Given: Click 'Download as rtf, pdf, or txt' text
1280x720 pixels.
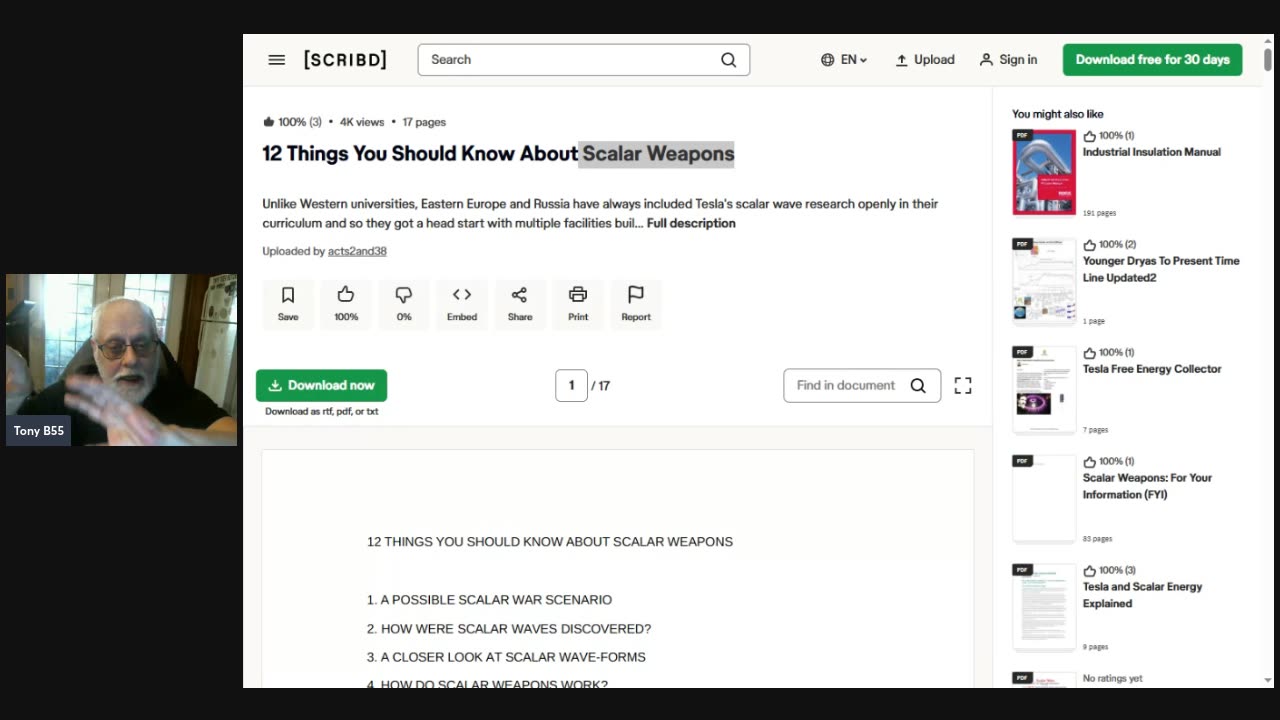Looking at the screenshot, I should point(321,411).
